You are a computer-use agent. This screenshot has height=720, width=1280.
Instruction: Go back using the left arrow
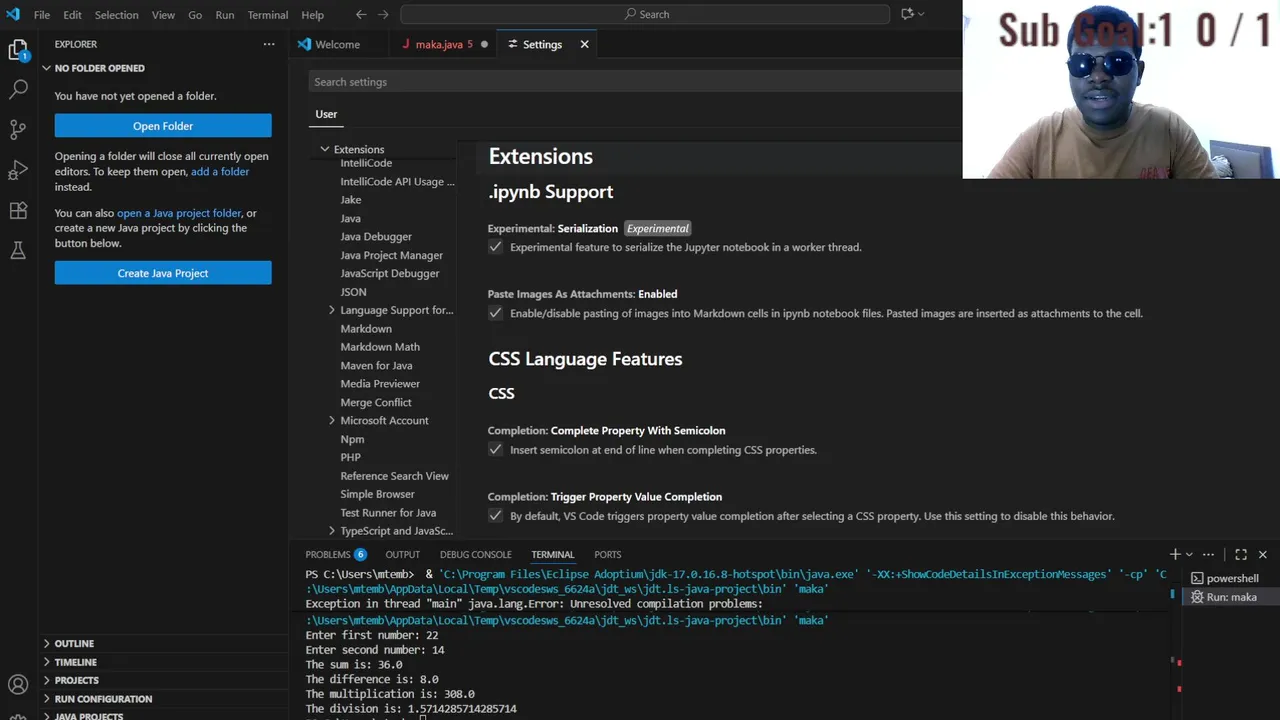pyautogui.click(x=361, y=14)
